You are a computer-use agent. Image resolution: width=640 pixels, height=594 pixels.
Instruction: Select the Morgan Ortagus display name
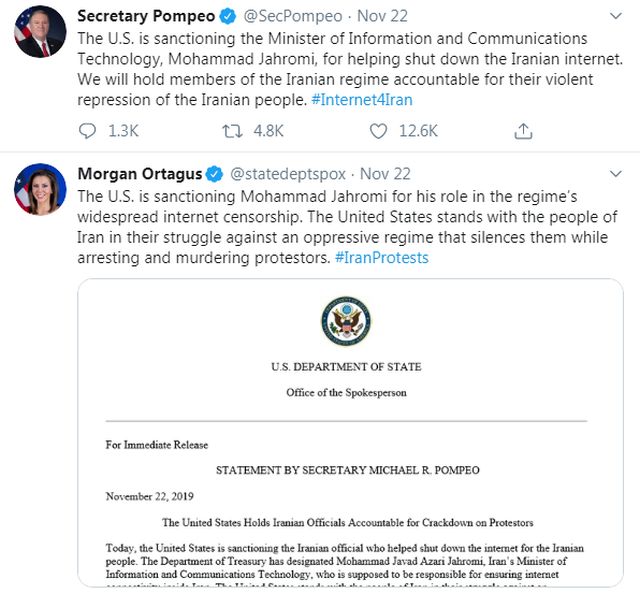138,174
